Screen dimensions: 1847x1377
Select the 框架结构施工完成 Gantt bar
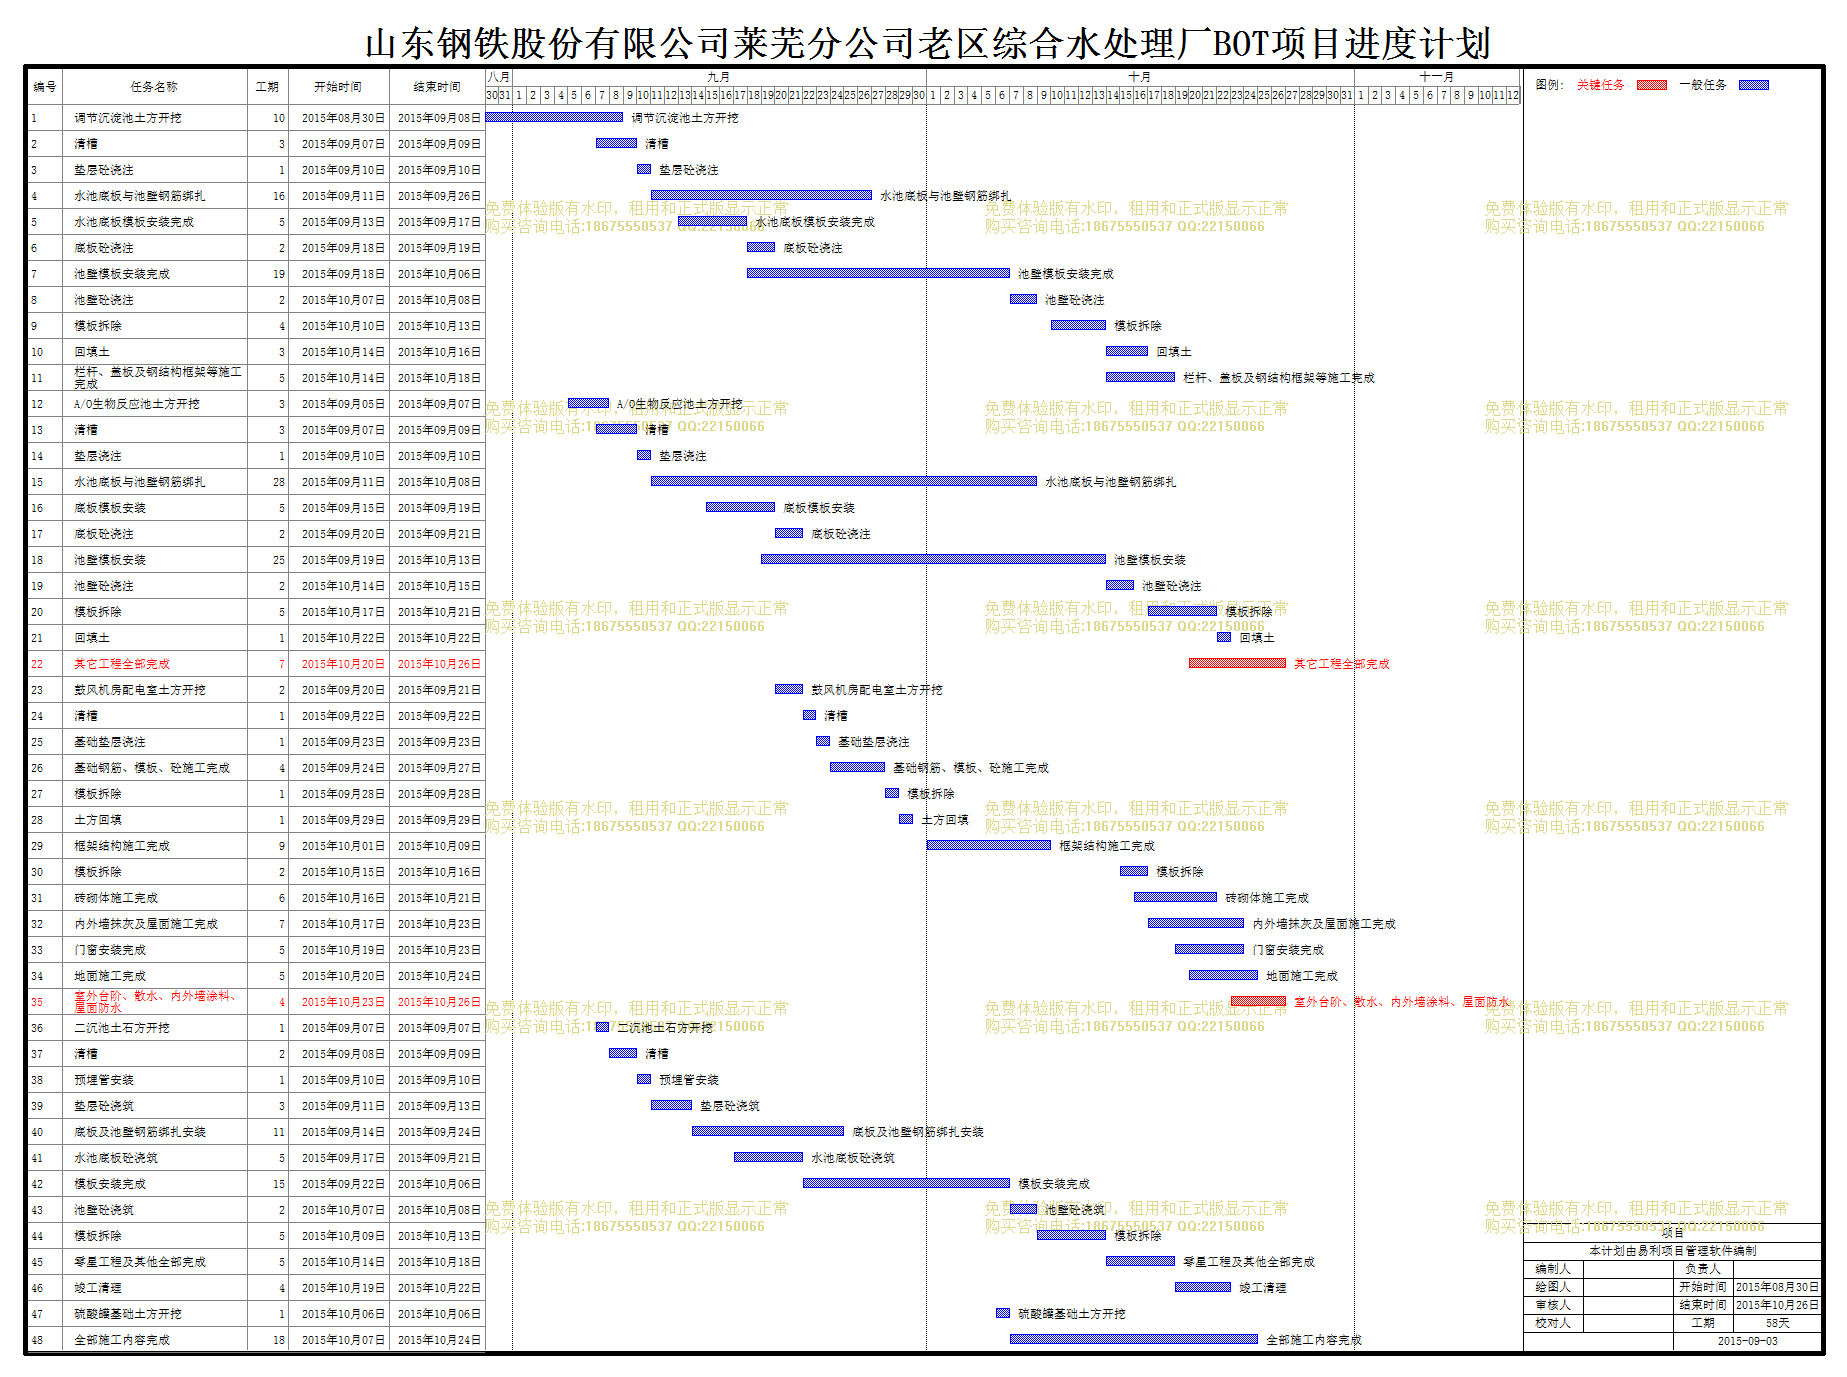[989, 845]
